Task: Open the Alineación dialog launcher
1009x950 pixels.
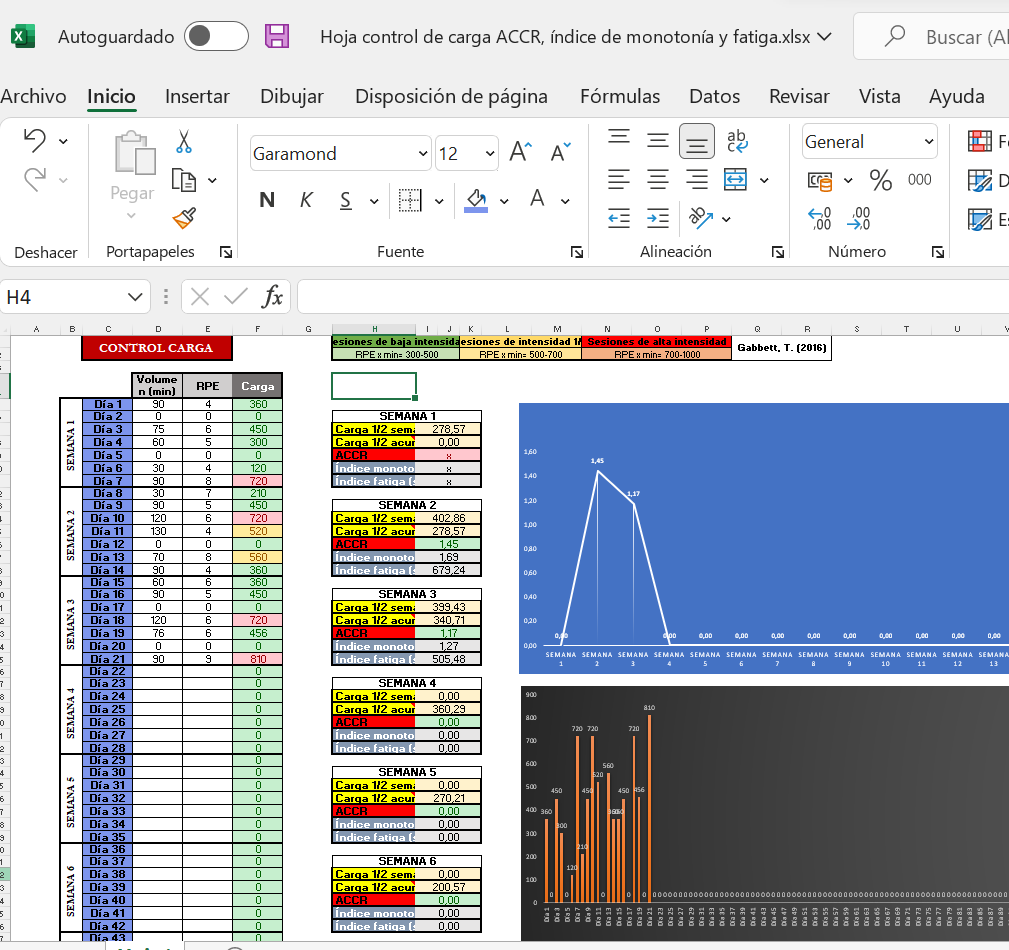Action: coord(777,252)
